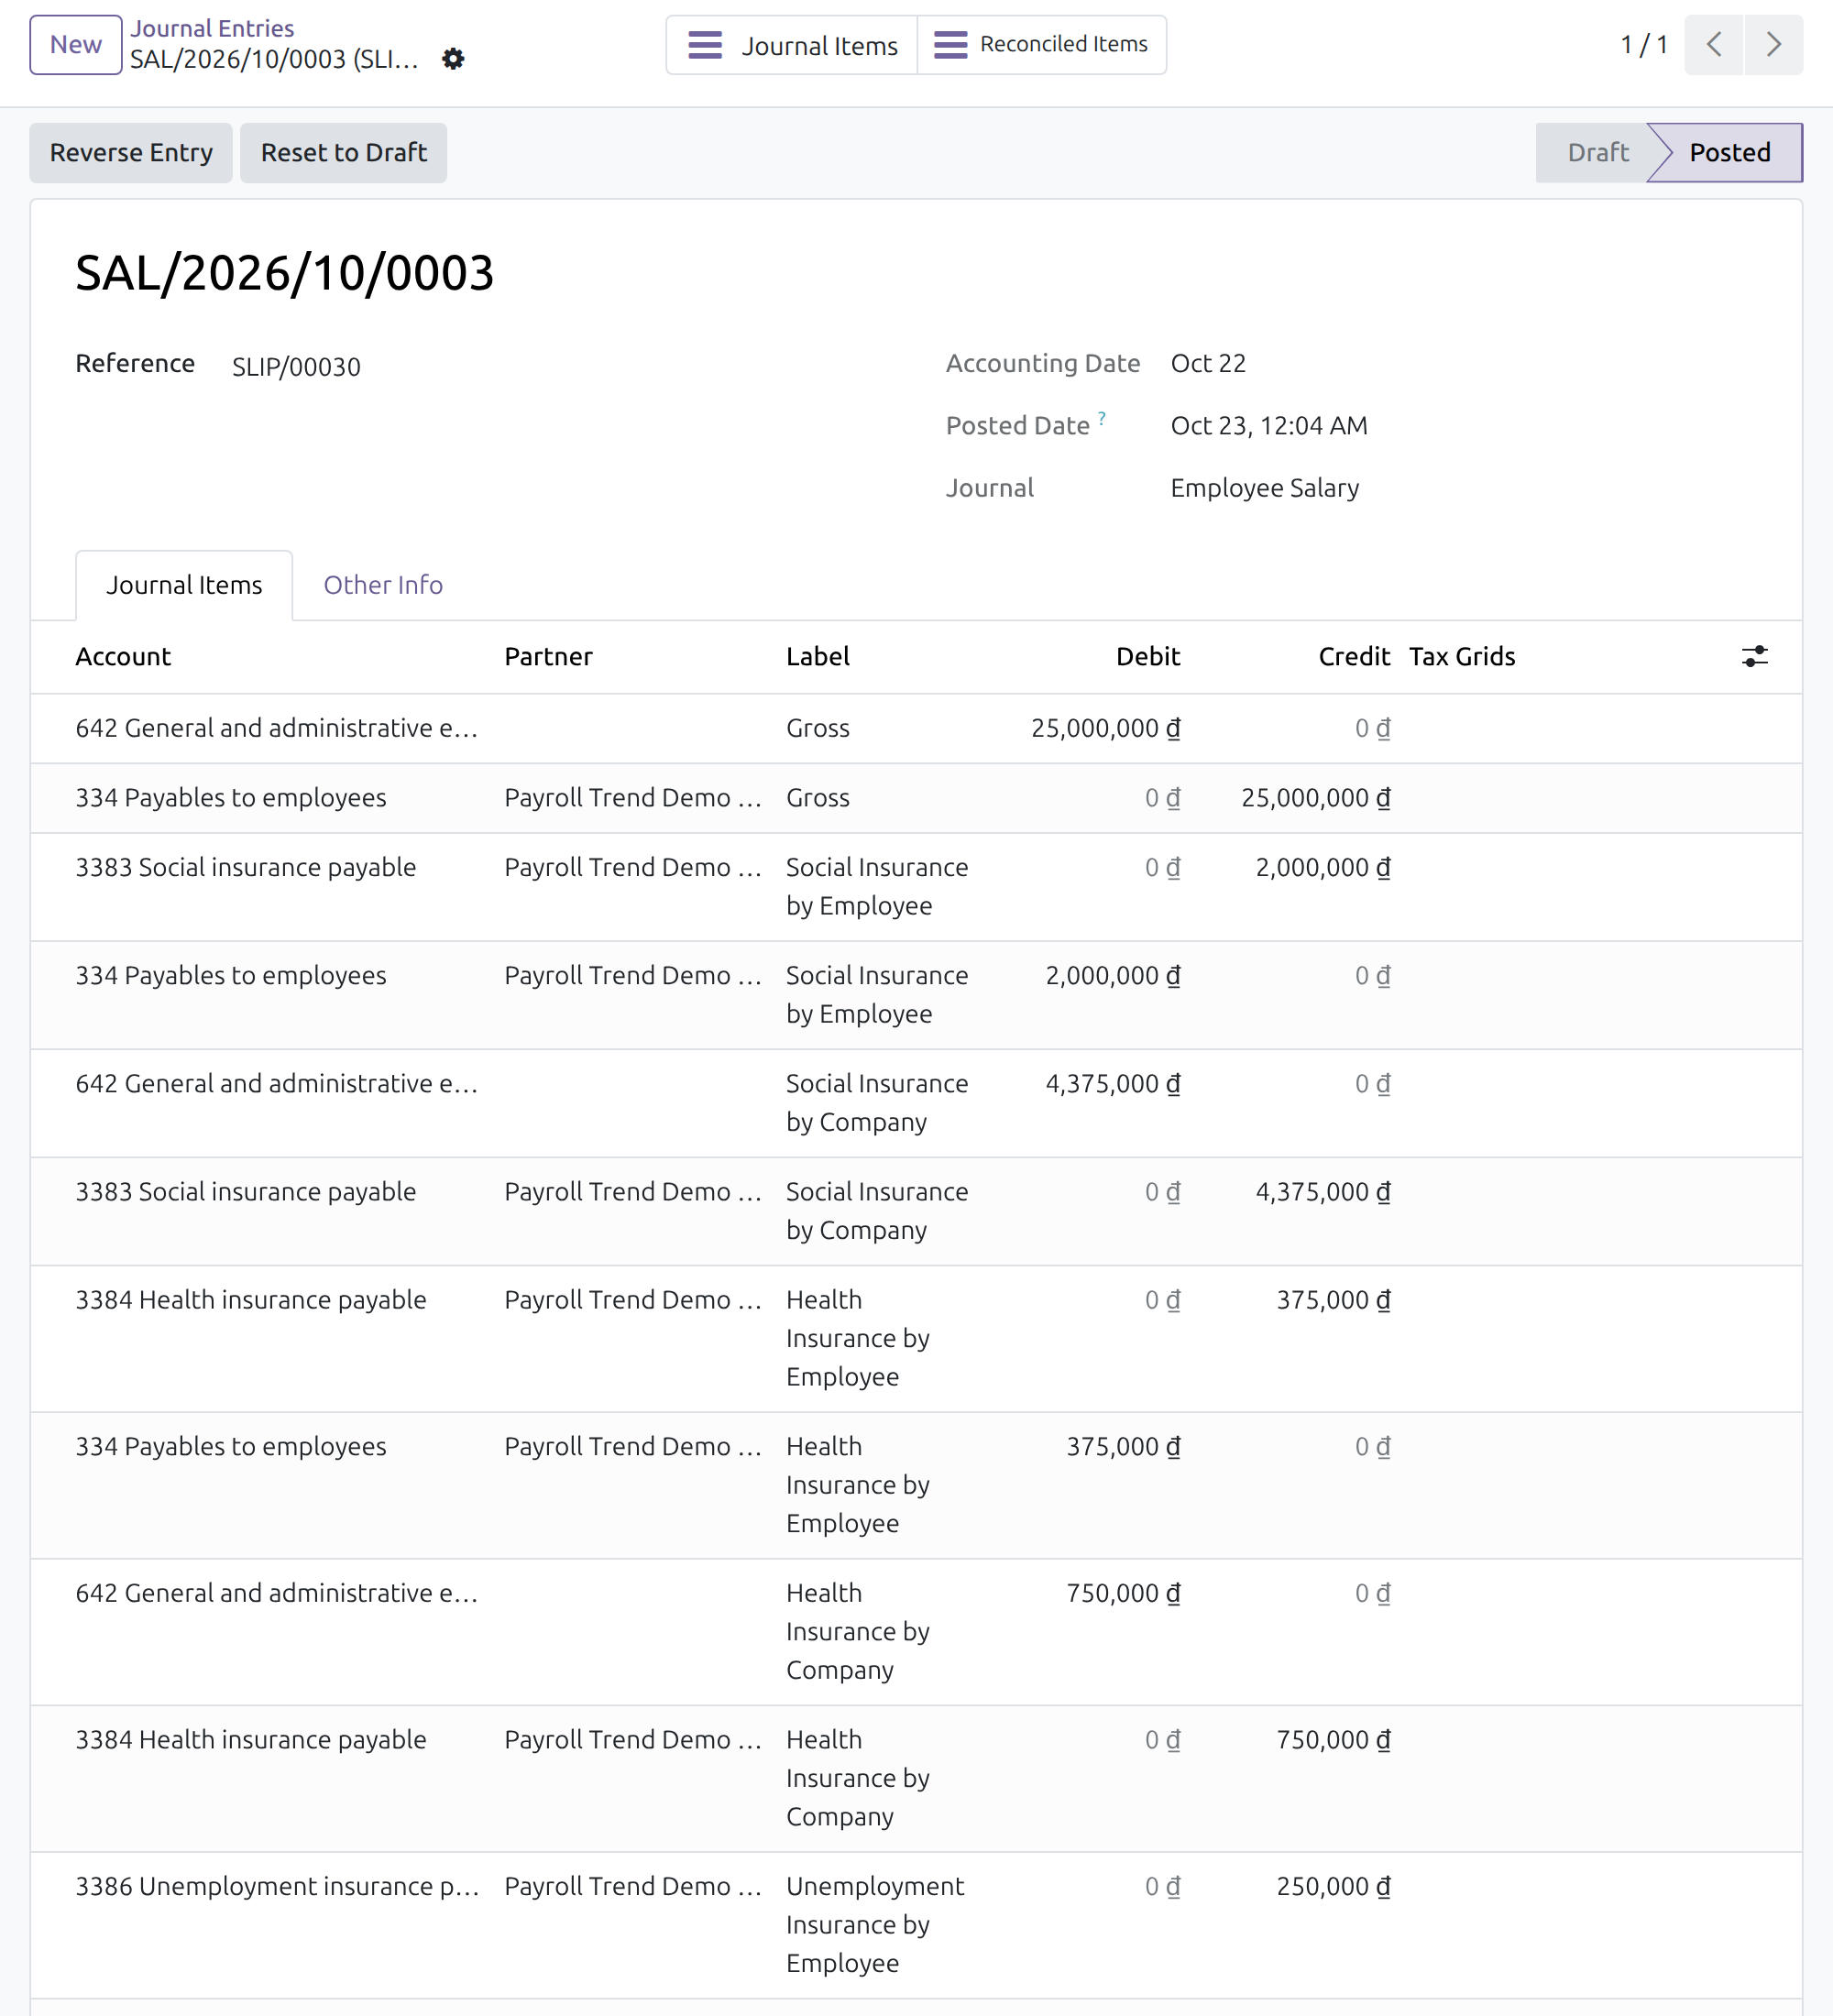Screen dimensions: 1833x2016
Task: Go to the previous record arrow
Action: tap(1713, 44)
